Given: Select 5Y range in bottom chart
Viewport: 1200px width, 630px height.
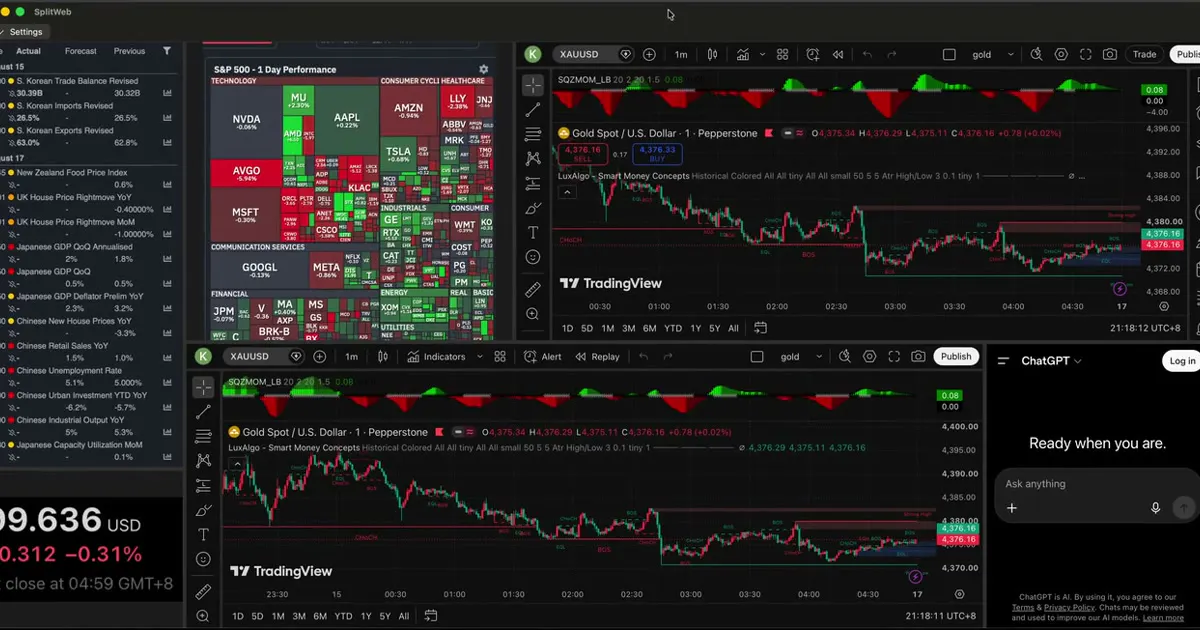Looking at the screenshot, I should [385, 616].
